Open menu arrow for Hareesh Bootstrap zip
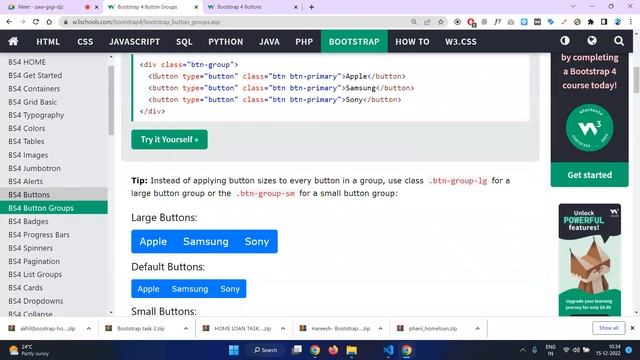 coord(380,329)
